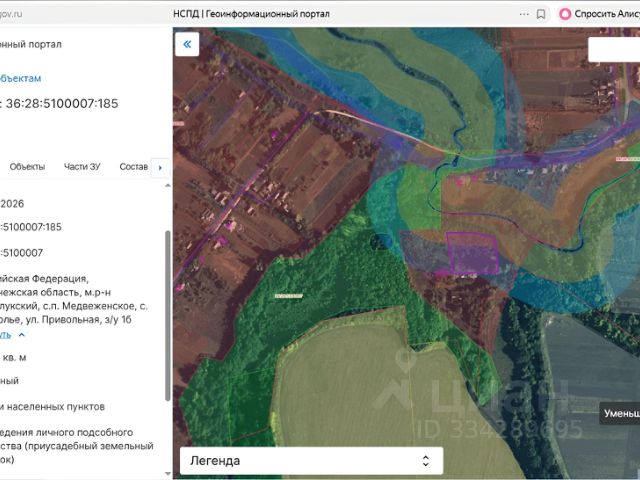Click the НСПД Геоинформационный портал page title
The height and width of the screenshot is (480, 640).
pos(251,14)
